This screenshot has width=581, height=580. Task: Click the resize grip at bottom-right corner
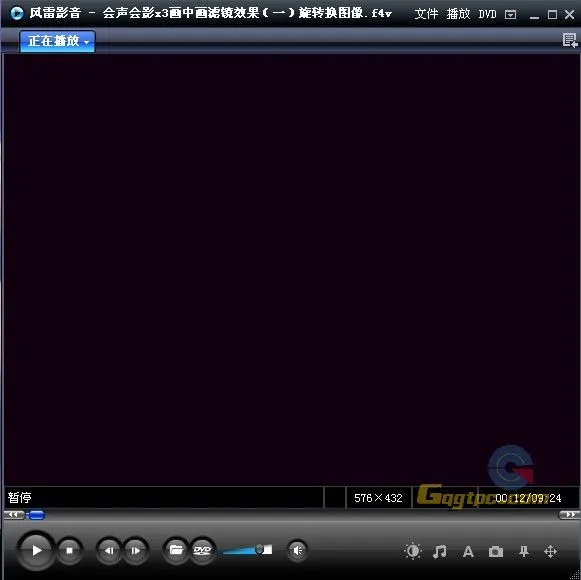(x=576, y=575)
